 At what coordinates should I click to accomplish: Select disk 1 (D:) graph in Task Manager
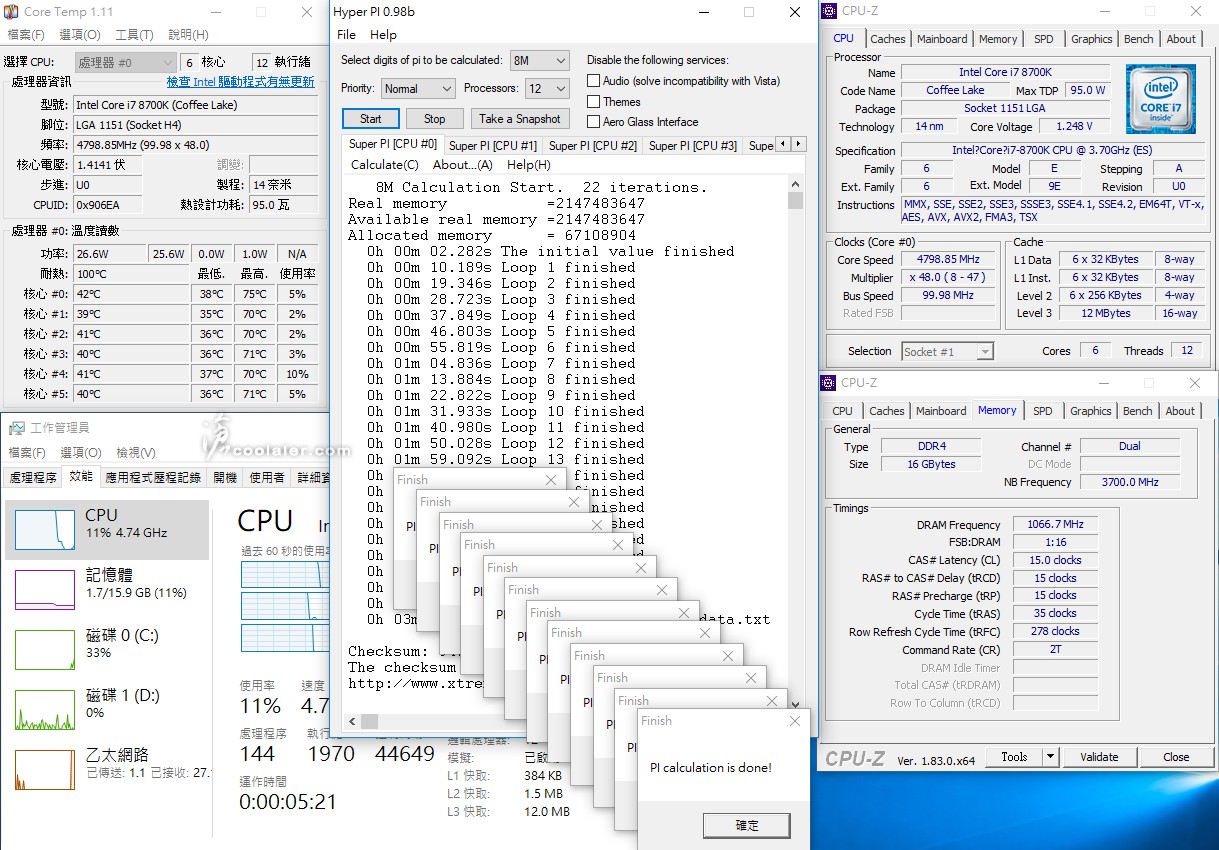coord(45,709)
